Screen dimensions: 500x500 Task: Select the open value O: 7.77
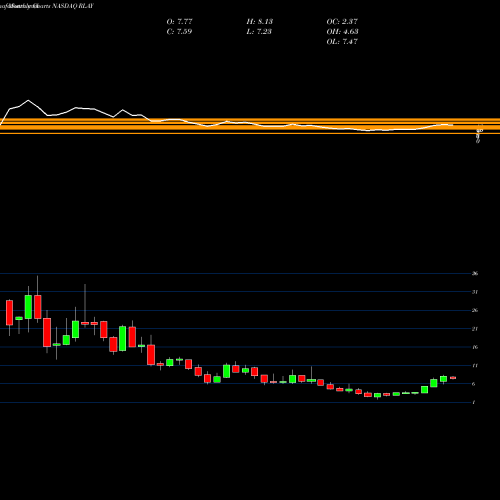[x=179, y=22]
